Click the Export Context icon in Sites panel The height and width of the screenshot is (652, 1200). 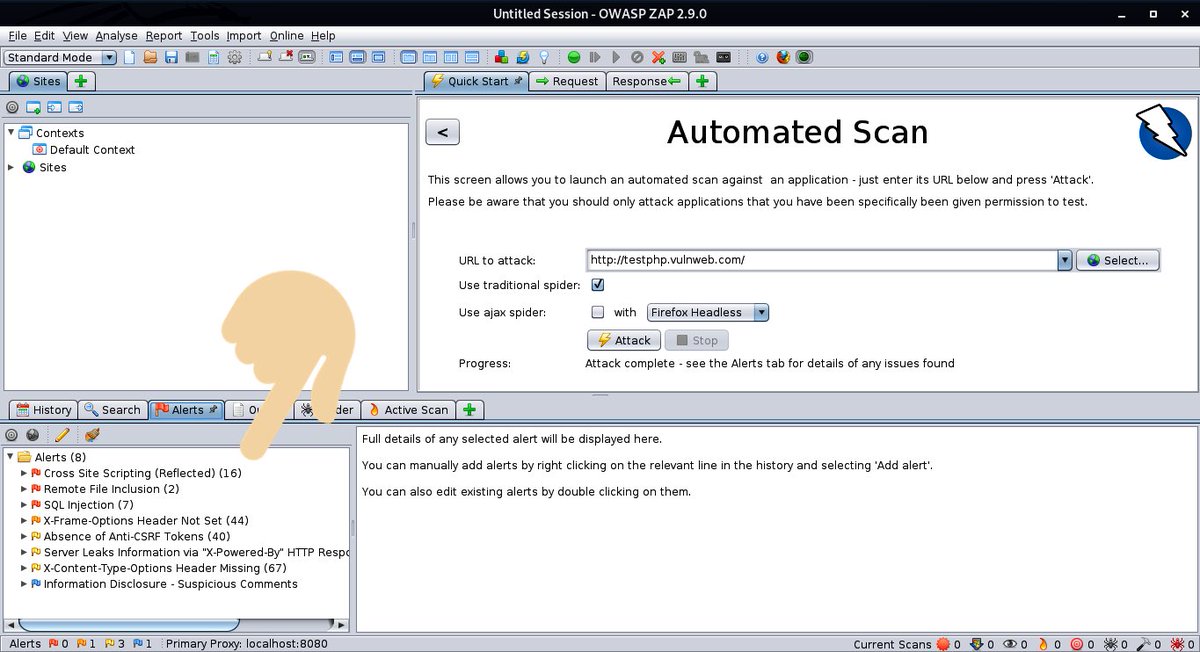click(x=75, y=107)
